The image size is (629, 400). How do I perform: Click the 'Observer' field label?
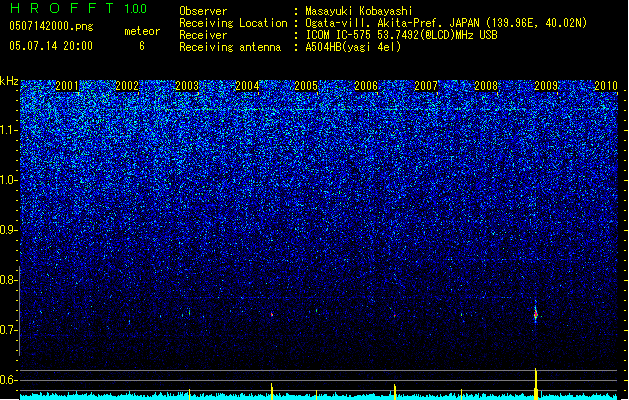click(203, 11)
